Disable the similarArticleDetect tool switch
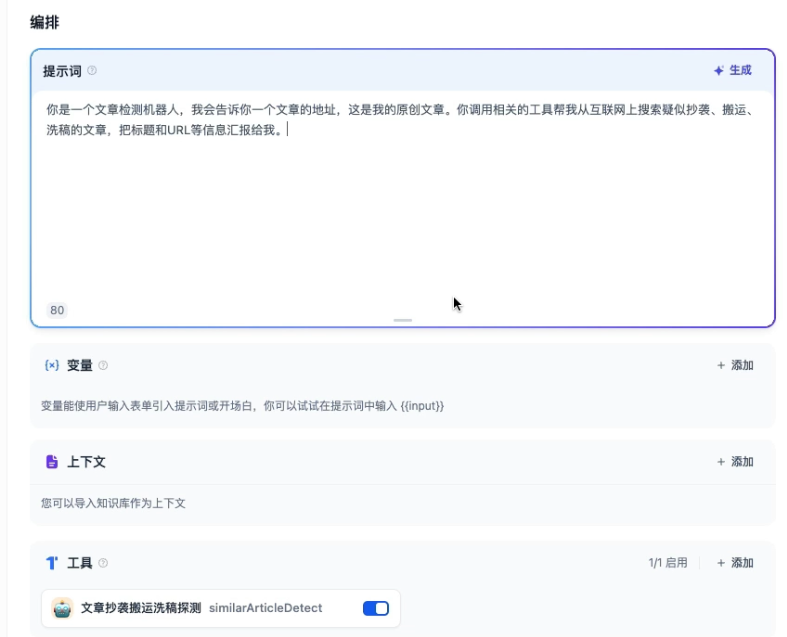The width and height of the screenshot is (787, 637). 375,608
